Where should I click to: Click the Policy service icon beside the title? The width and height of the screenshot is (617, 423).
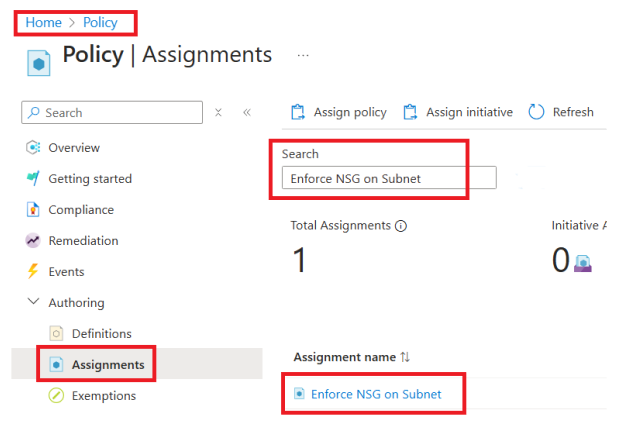(x=38, y=59)
